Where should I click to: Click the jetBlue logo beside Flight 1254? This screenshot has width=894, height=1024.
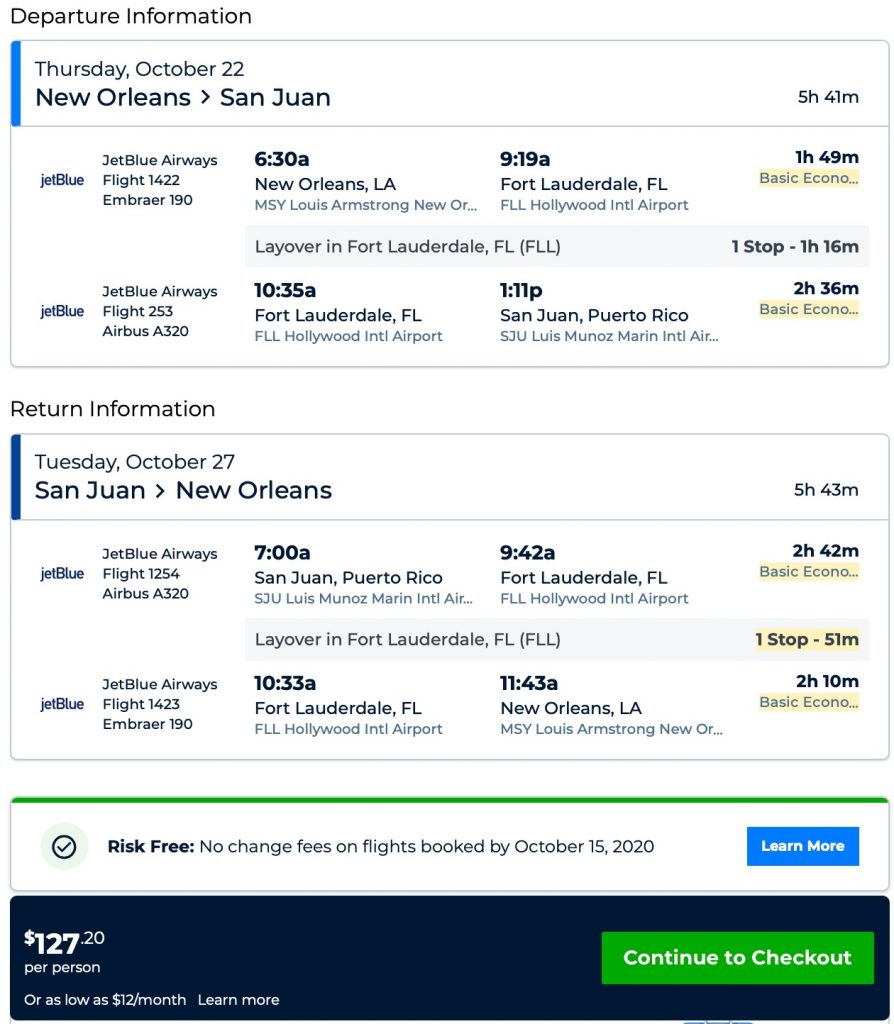(62, 573)
